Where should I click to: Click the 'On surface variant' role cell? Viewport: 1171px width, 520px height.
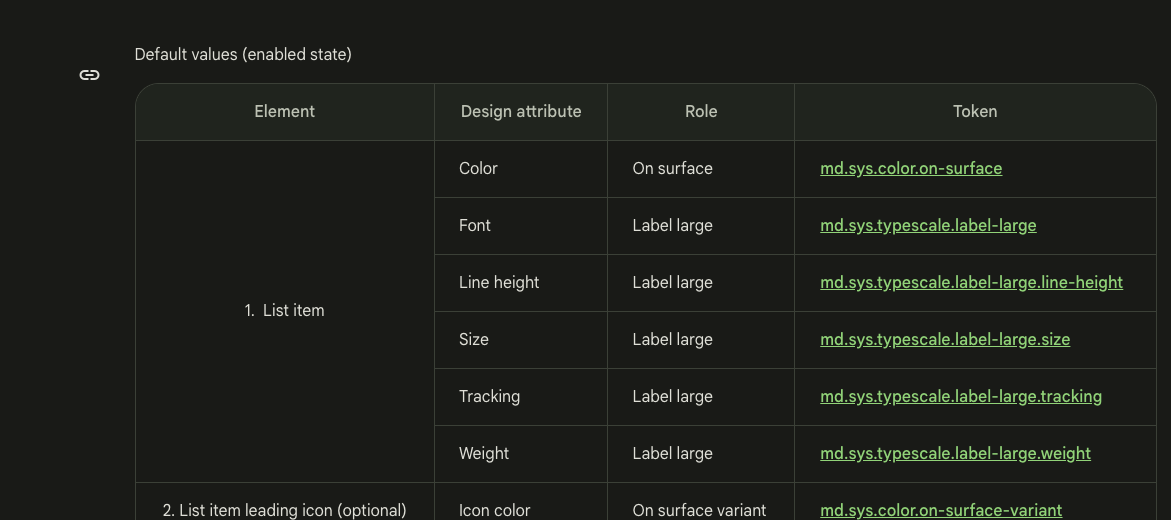701,502
